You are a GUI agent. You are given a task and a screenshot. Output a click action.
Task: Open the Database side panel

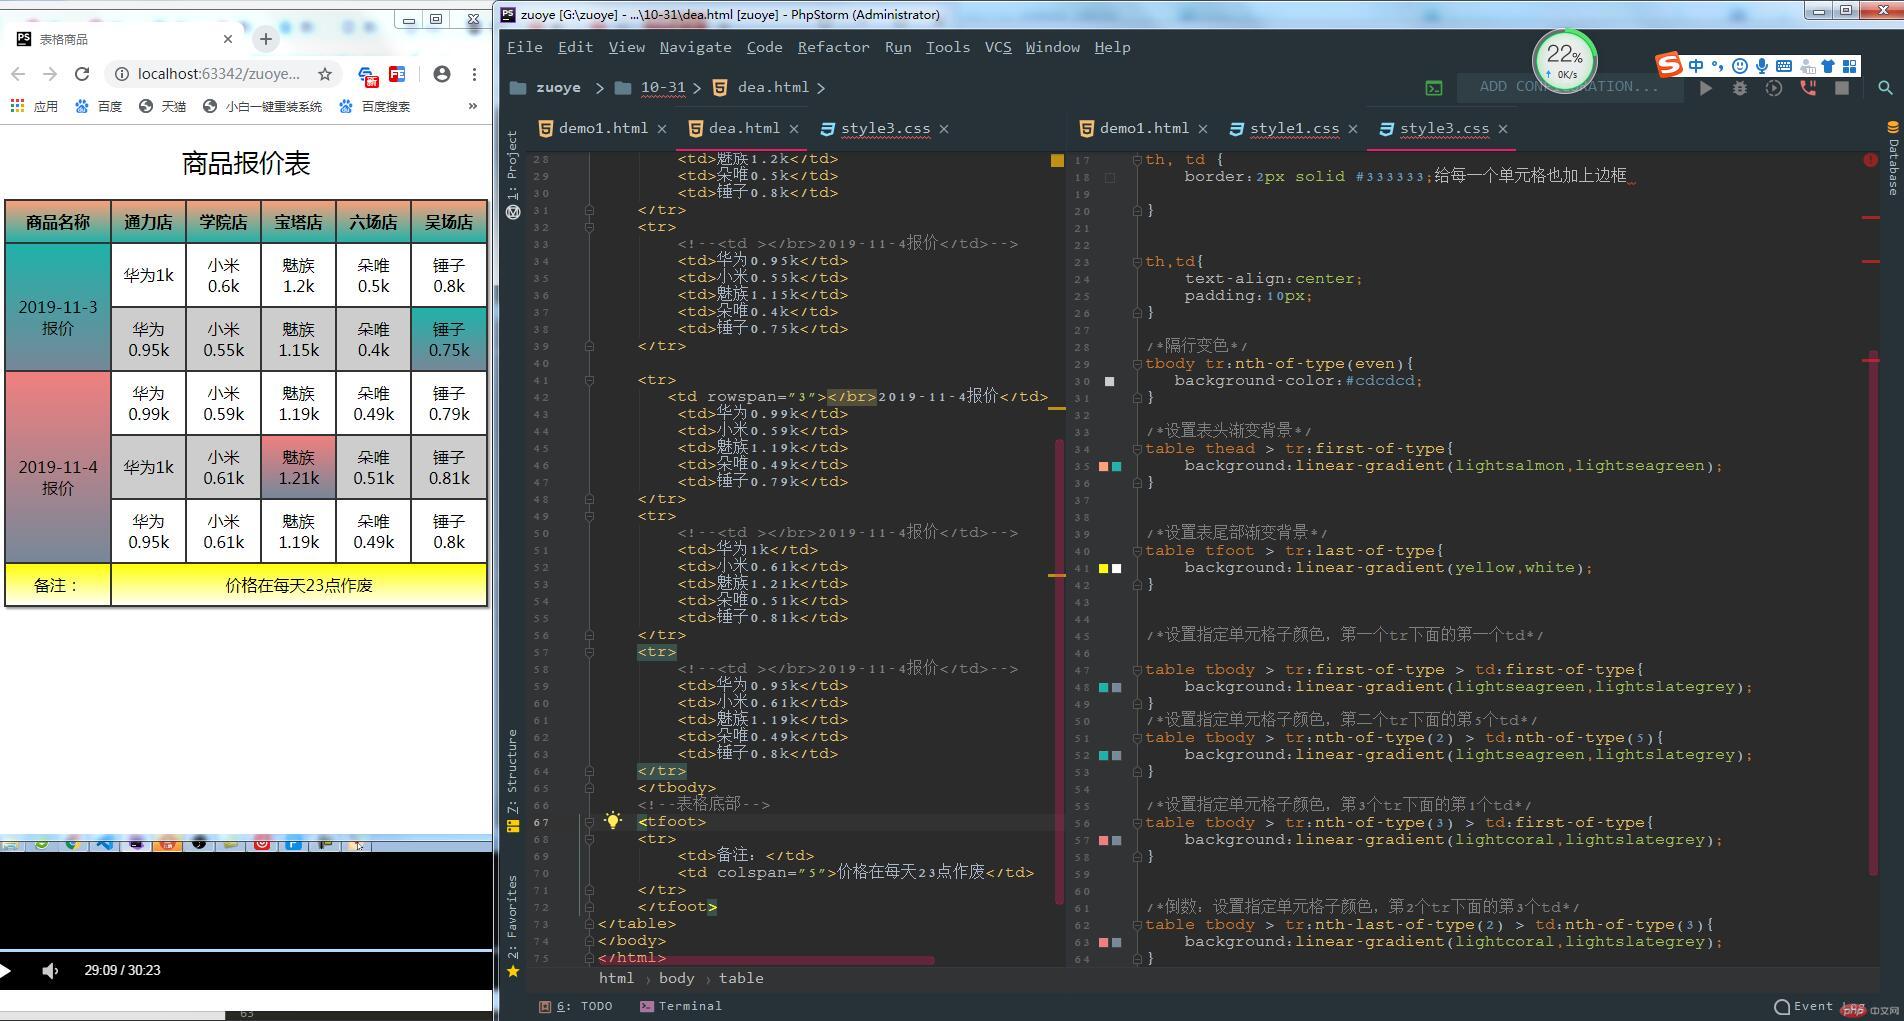(x=1893, y=160)
